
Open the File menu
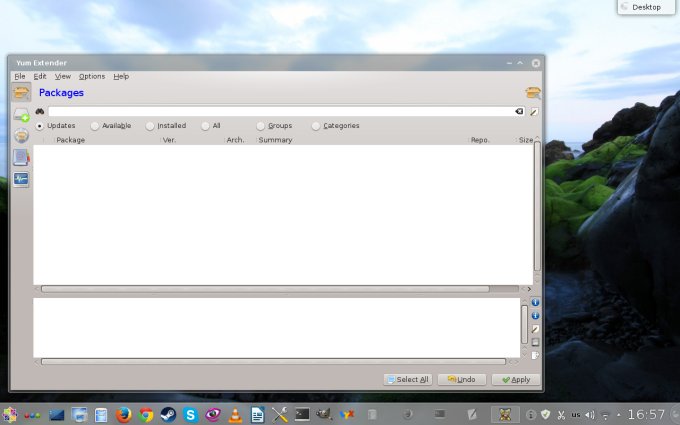pyautogui.click(x=20, y=76)
